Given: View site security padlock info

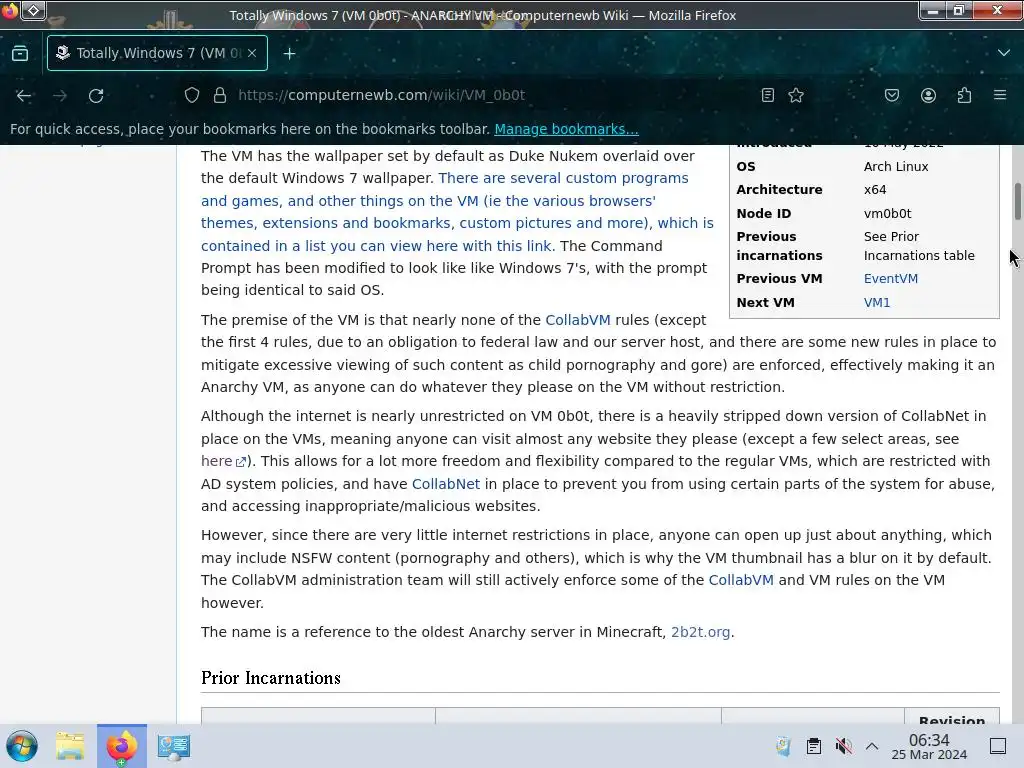Looking at the screenshot, I should click(x=220, y=95).
